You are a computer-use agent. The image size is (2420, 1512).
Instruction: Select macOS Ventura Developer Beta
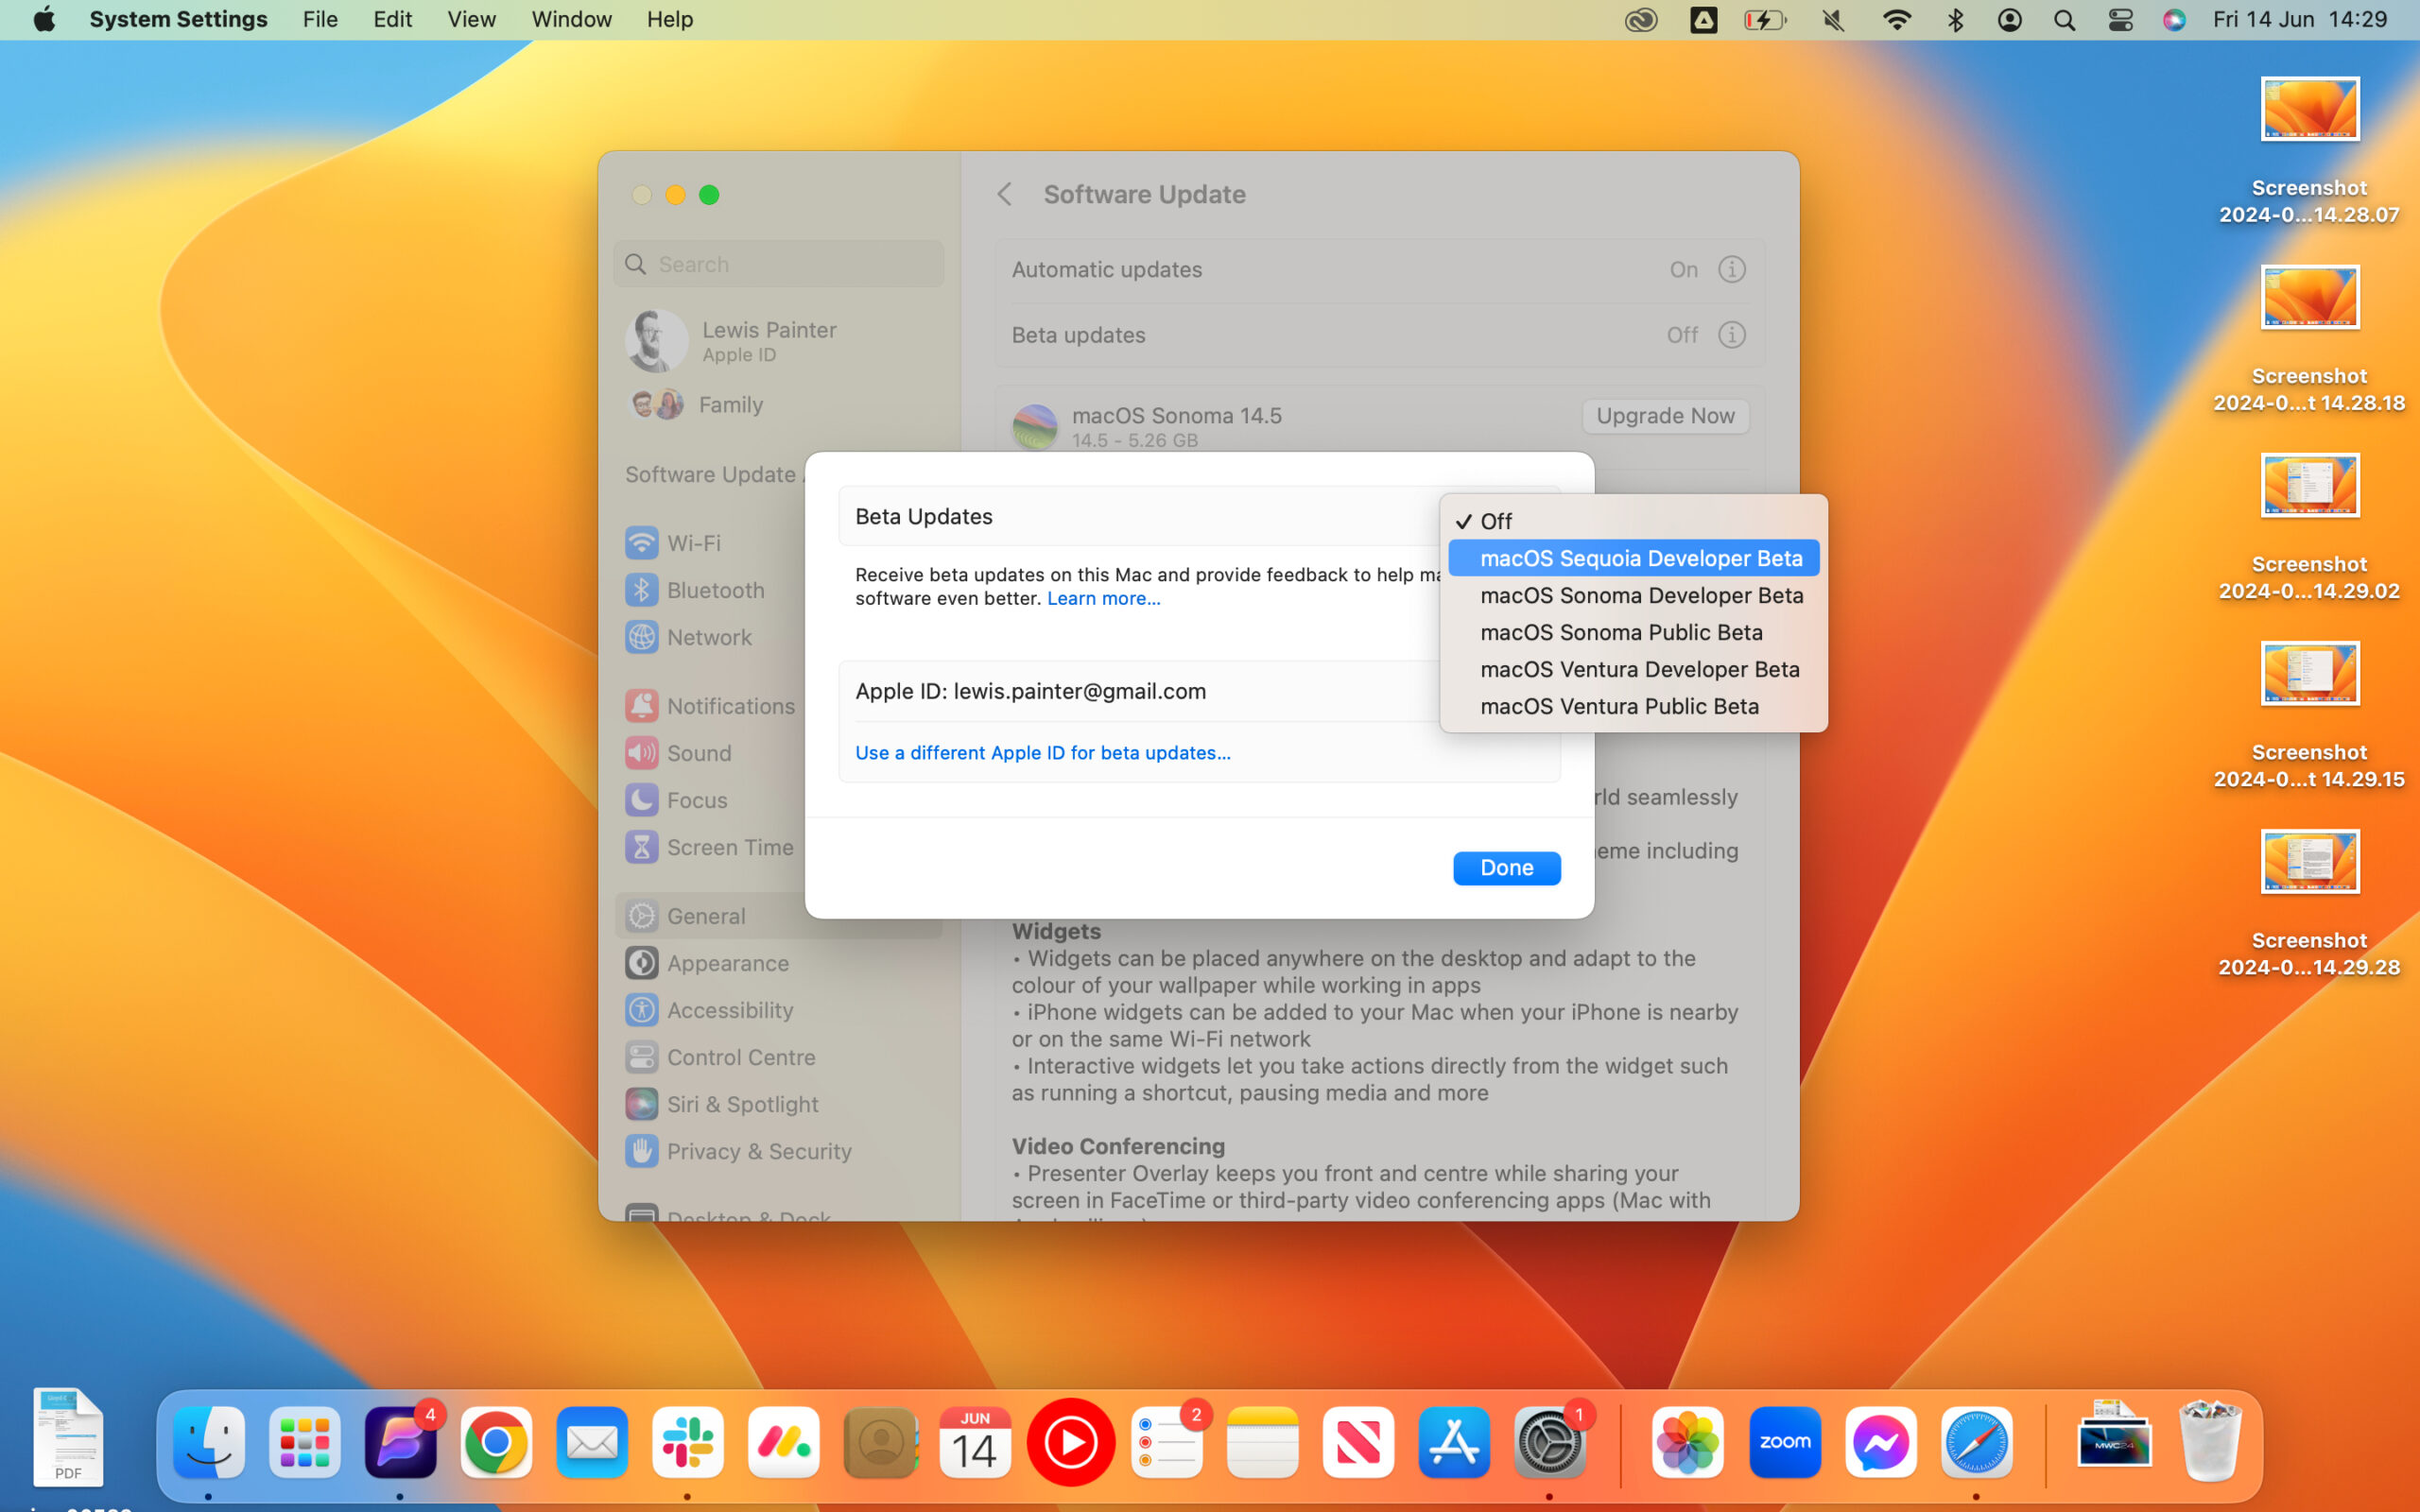(1639, 669)
